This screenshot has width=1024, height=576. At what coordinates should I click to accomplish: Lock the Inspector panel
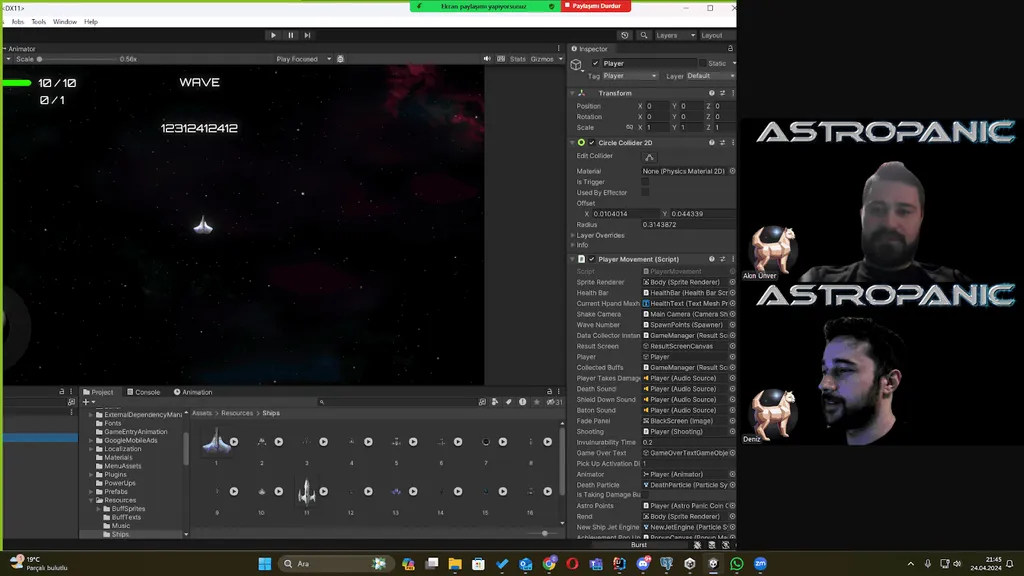(730, 48)
